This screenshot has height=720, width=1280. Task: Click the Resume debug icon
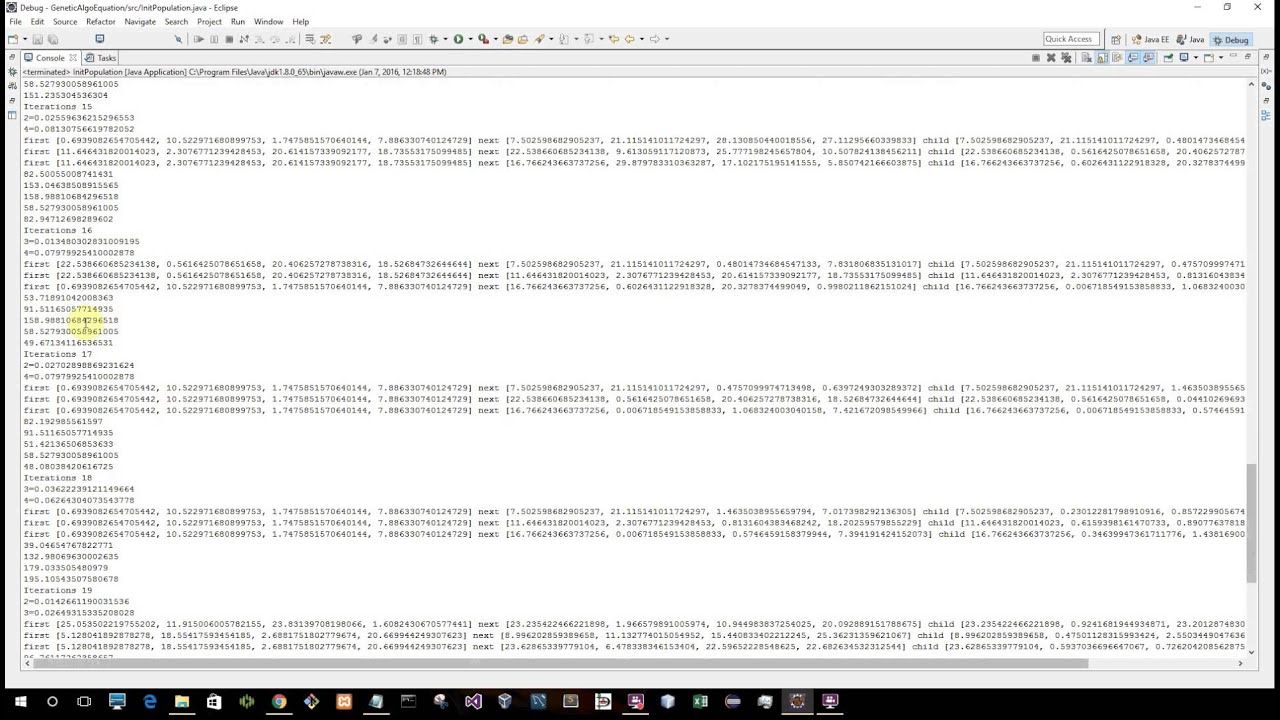pos(198,39)
